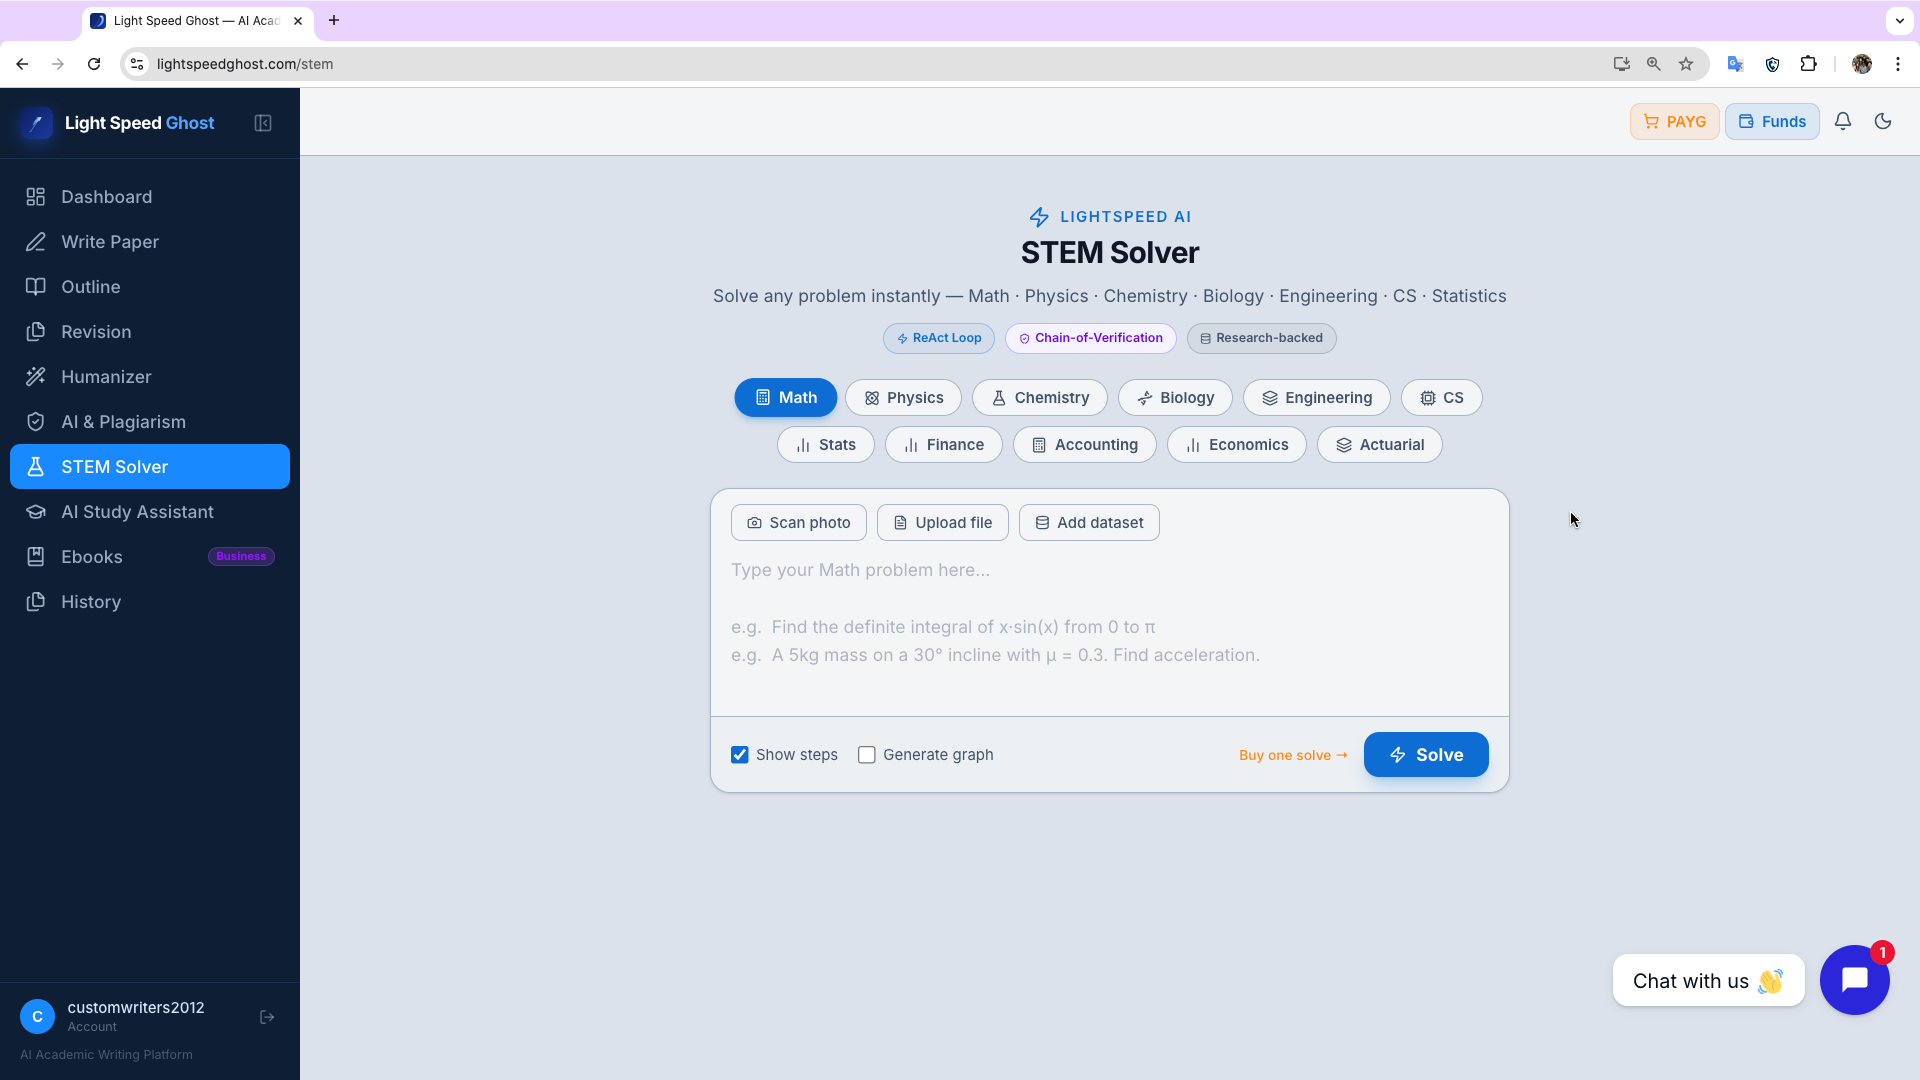This screenshot has height=1080, width=1920.
Task: Click Upload file button
Action: [x=943, y=523]
